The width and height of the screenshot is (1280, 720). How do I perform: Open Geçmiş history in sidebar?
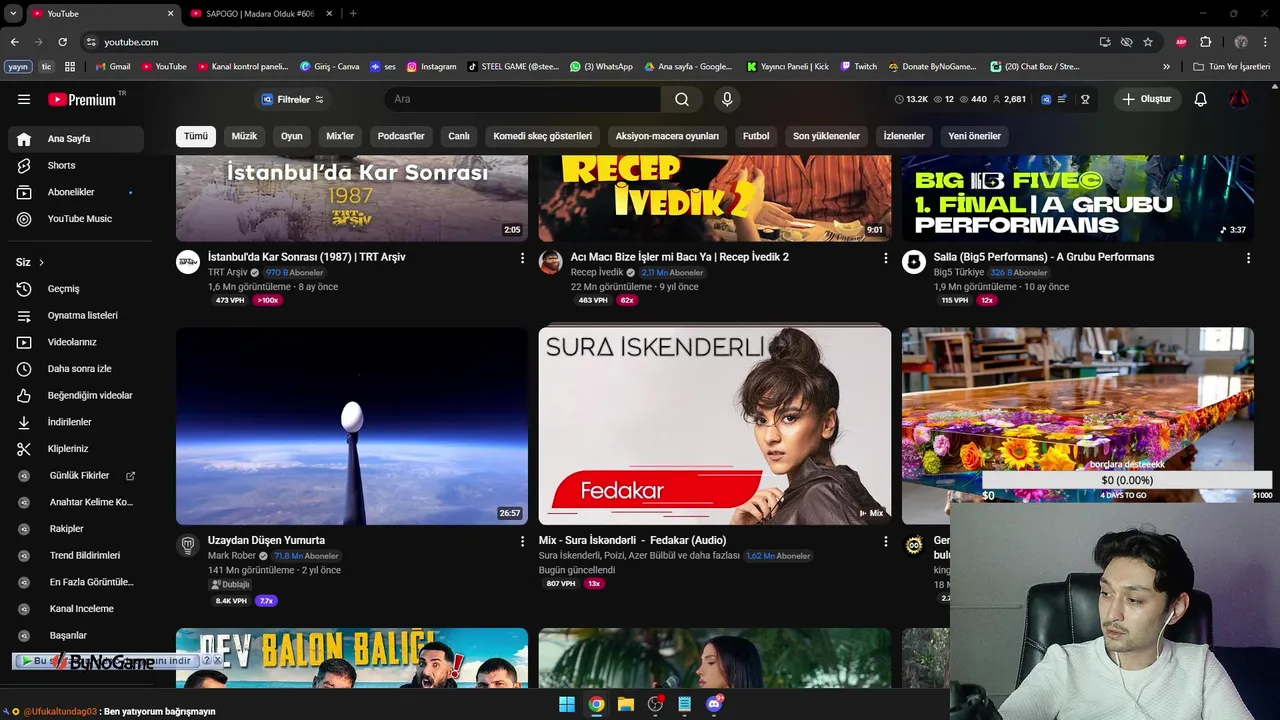tap(76, 289)
